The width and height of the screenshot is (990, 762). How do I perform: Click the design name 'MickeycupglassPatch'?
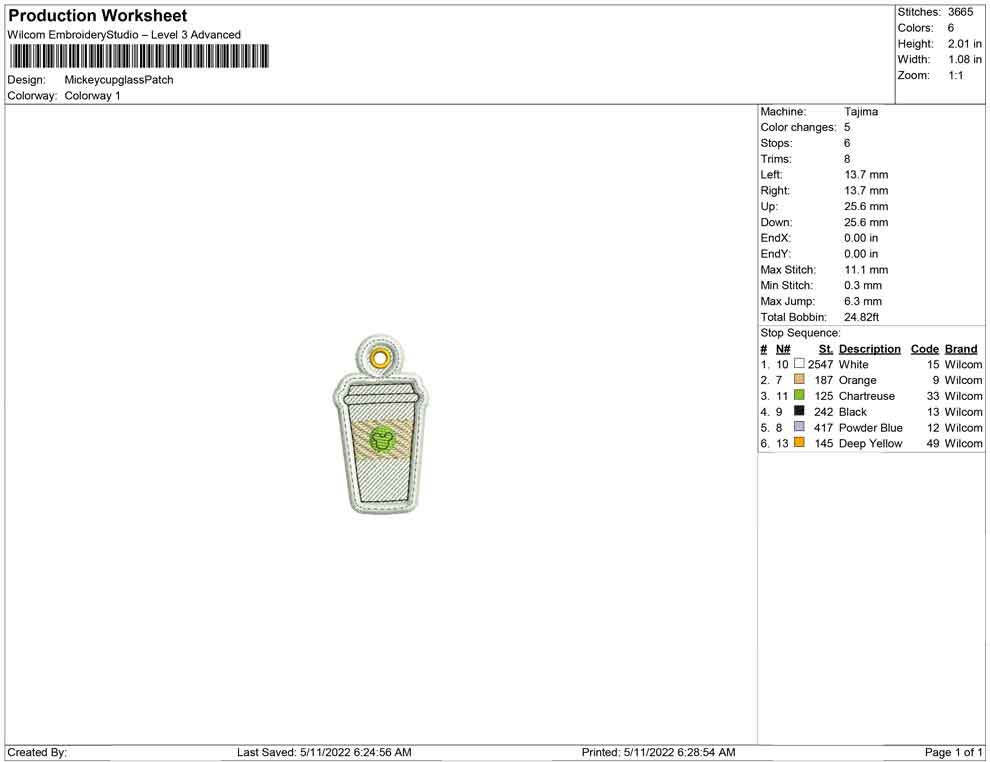pos(119,80)
